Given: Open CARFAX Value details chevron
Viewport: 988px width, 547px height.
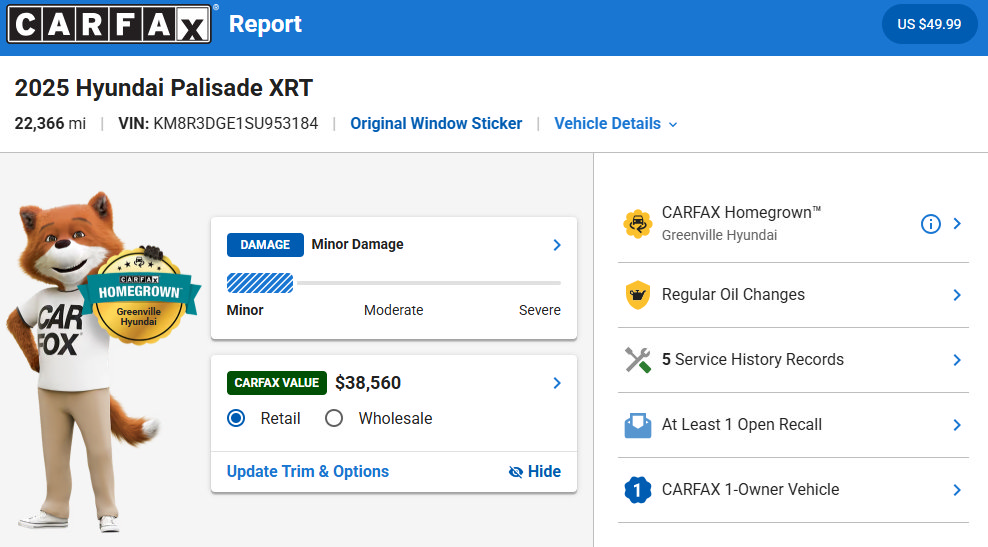Looking at the screenshot, I should (x=557, y=383).
